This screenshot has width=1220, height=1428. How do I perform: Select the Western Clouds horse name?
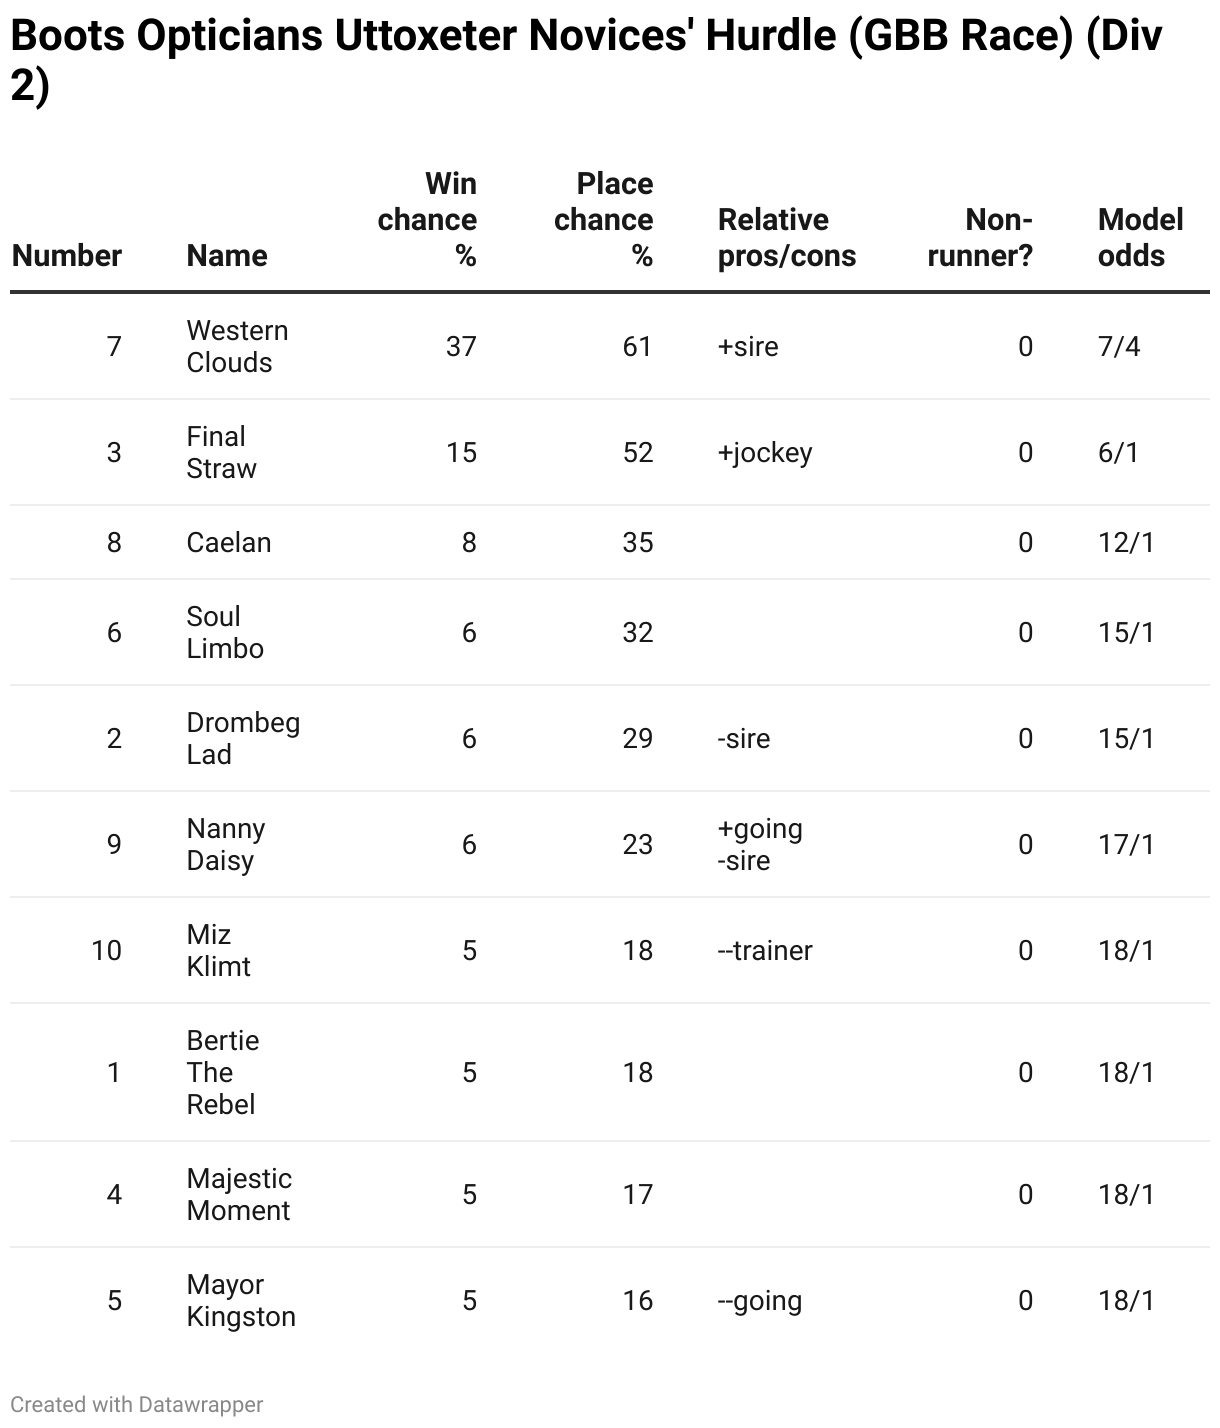237,347
